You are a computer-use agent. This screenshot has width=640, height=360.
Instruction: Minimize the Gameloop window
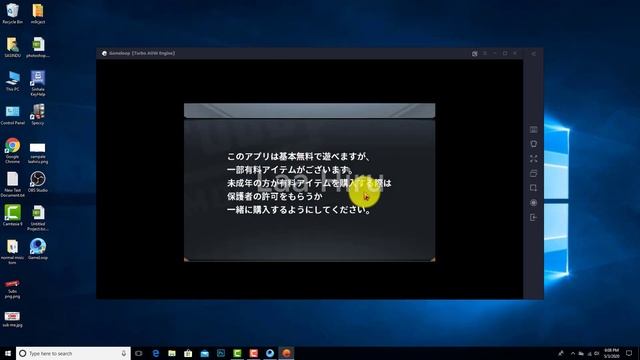(495, 53)
